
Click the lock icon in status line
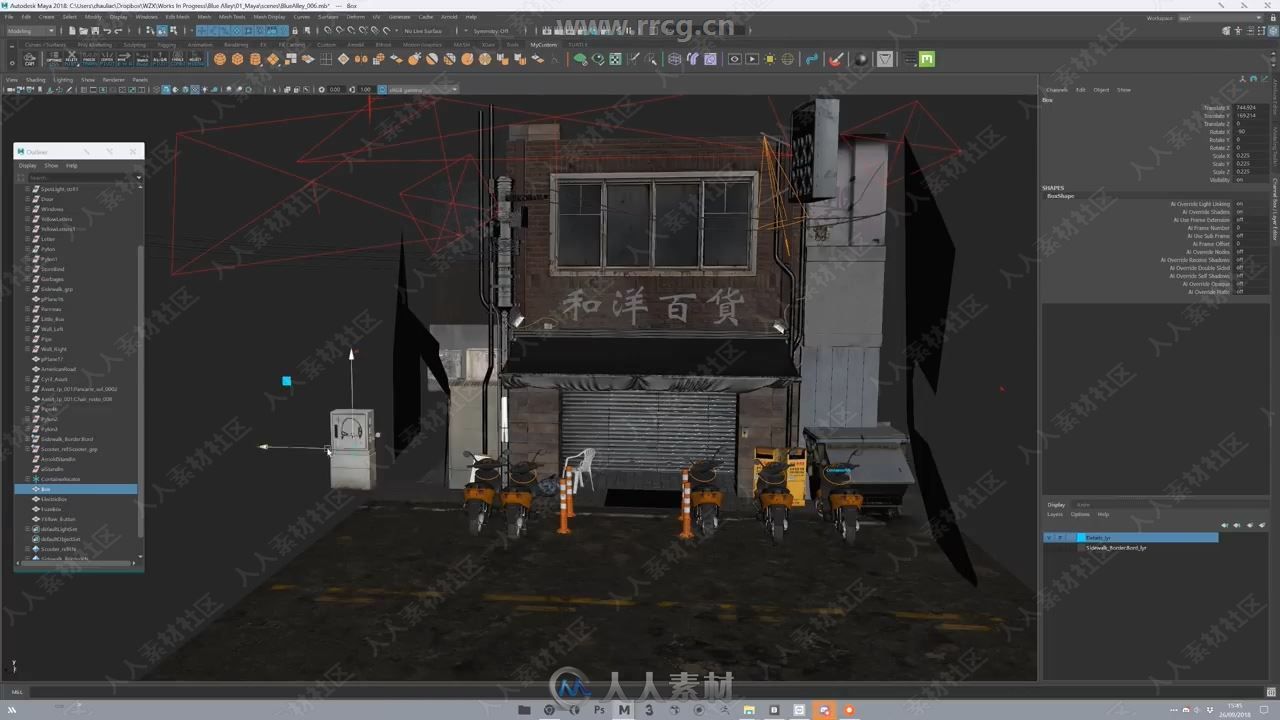(294, 30)
